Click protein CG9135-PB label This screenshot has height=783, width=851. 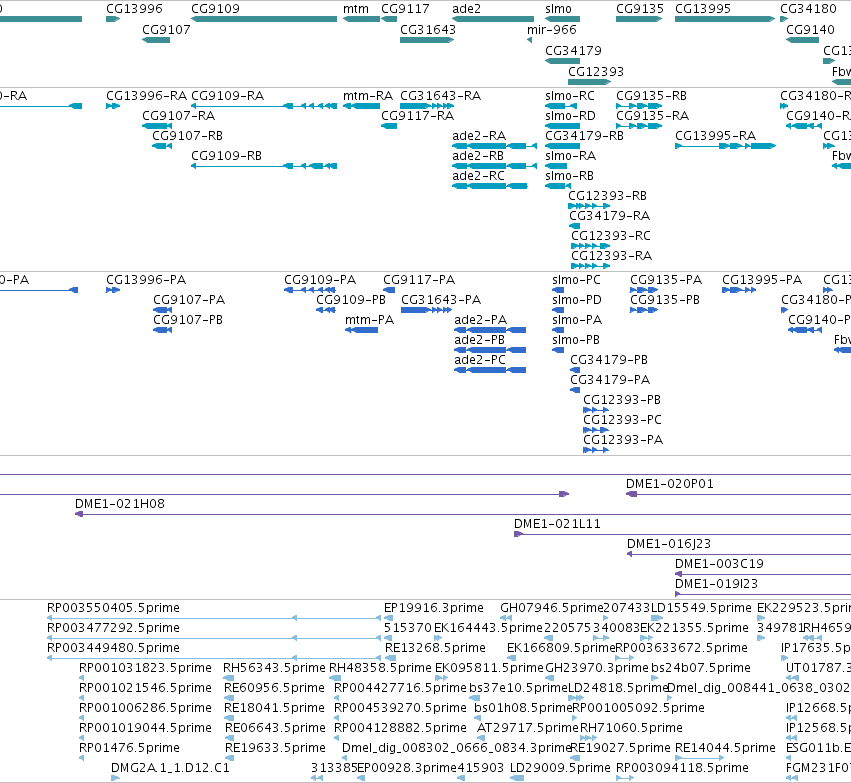point(665,300)
